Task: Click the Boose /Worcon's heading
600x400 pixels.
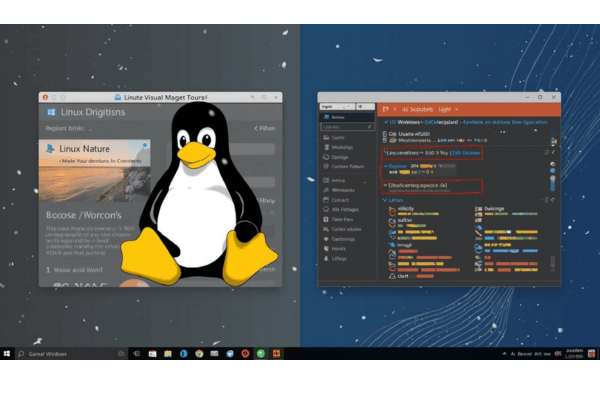Action: click(84, 215)
